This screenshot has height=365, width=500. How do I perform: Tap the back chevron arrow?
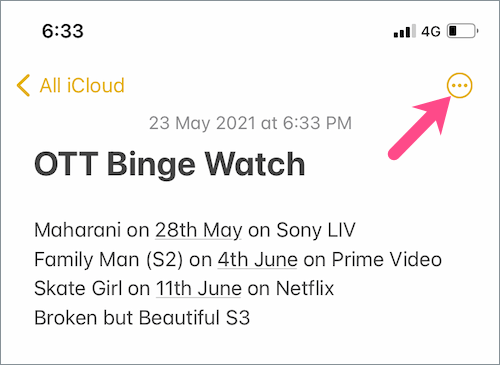tap(23, 86)
